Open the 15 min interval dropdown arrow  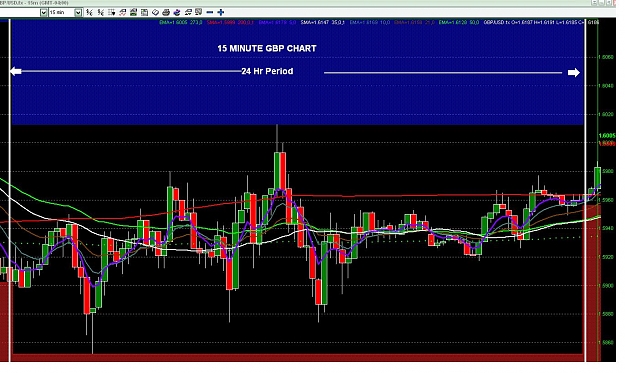(x=79, y=13)
